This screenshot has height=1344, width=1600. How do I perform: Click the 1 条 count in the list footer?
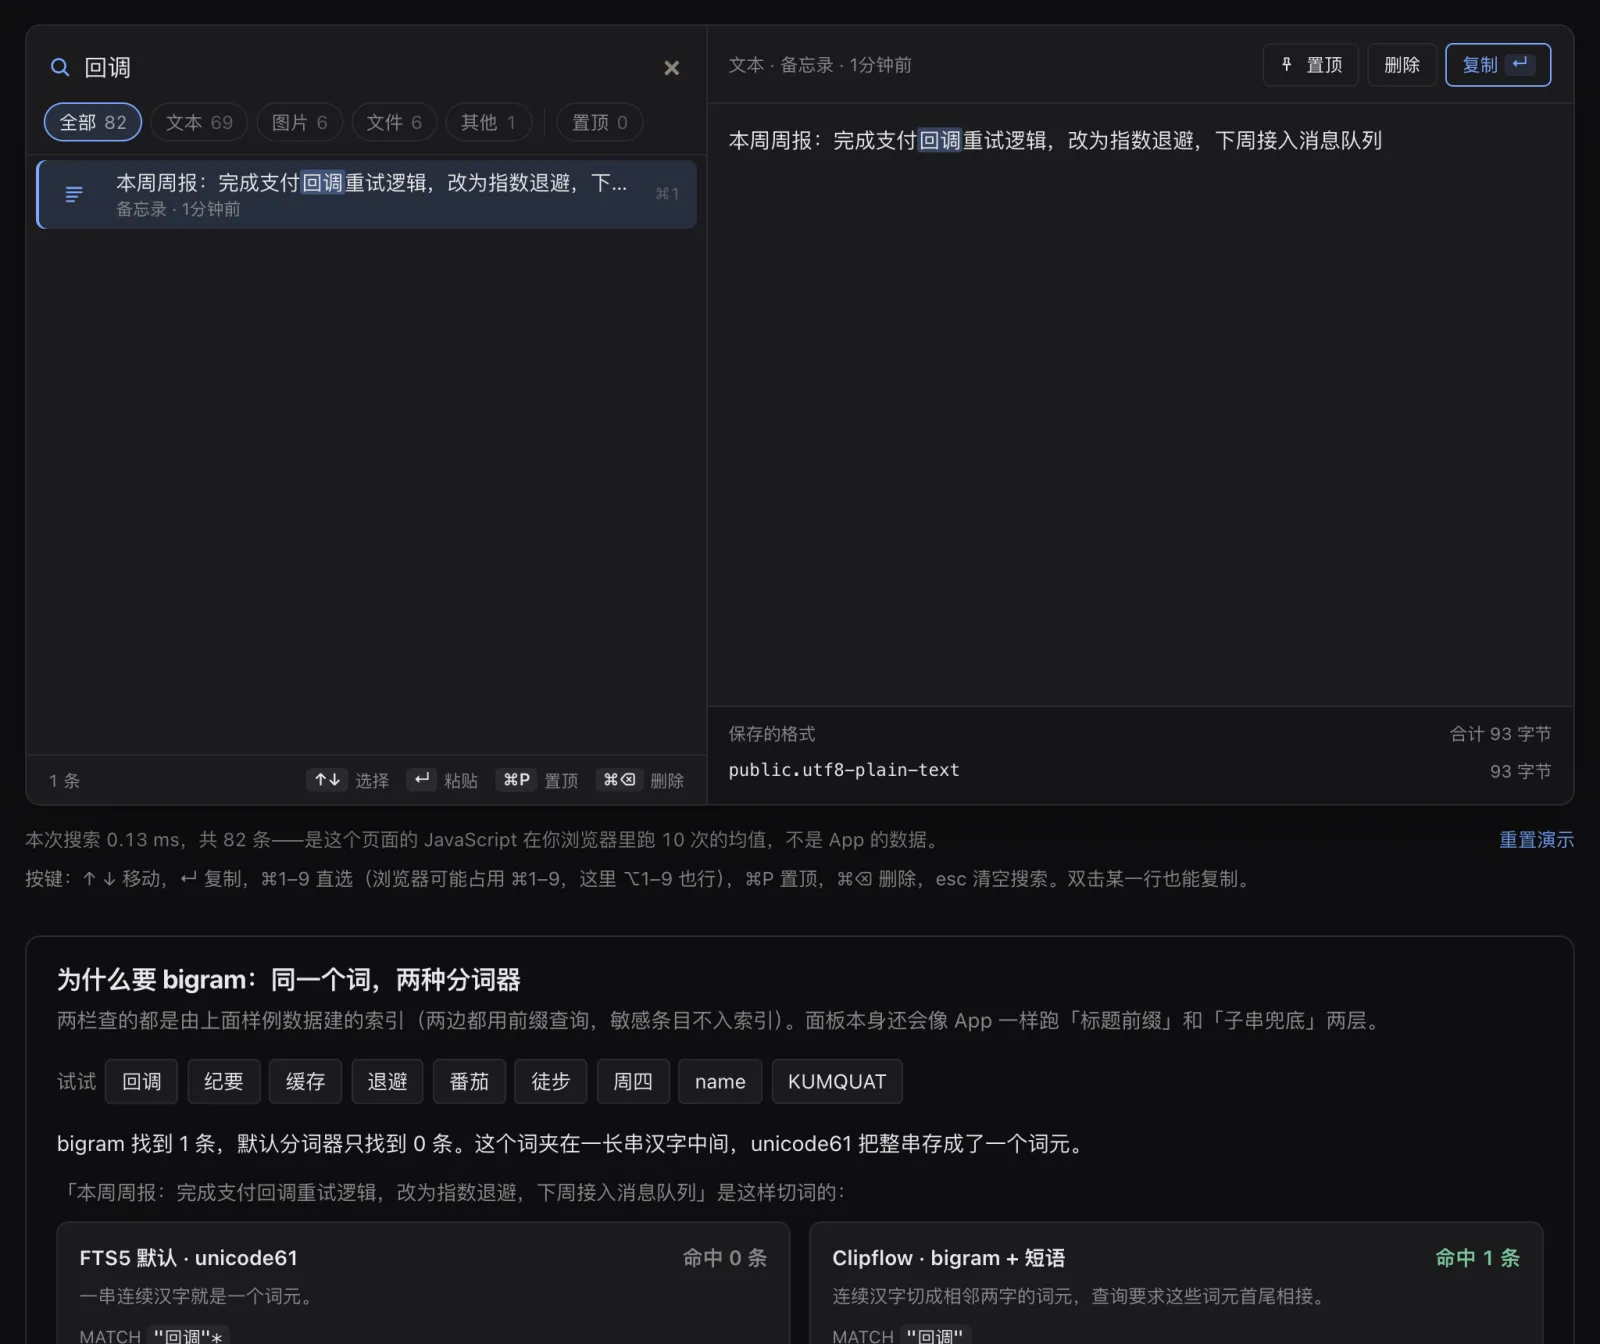tap(65, 781)
